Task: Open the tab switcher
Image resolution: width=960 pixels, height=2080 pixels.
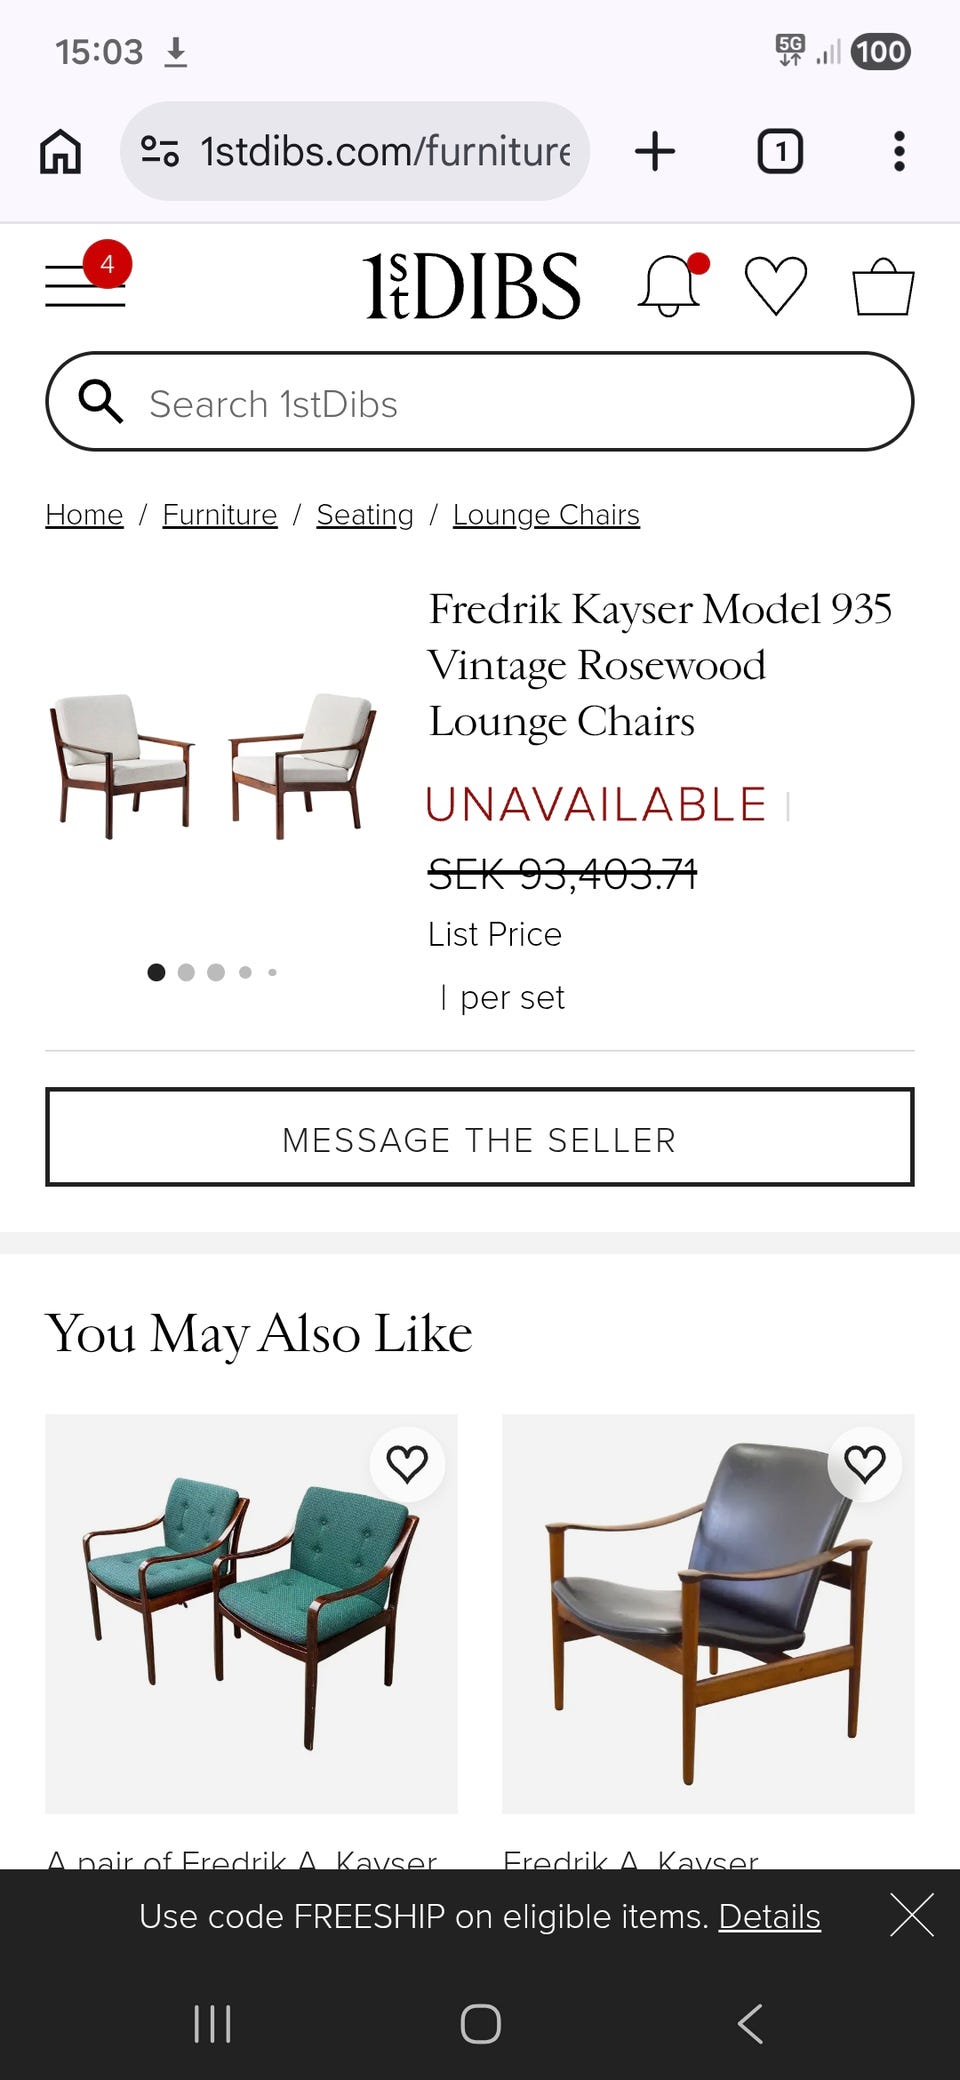Action: tap(780, 152)
